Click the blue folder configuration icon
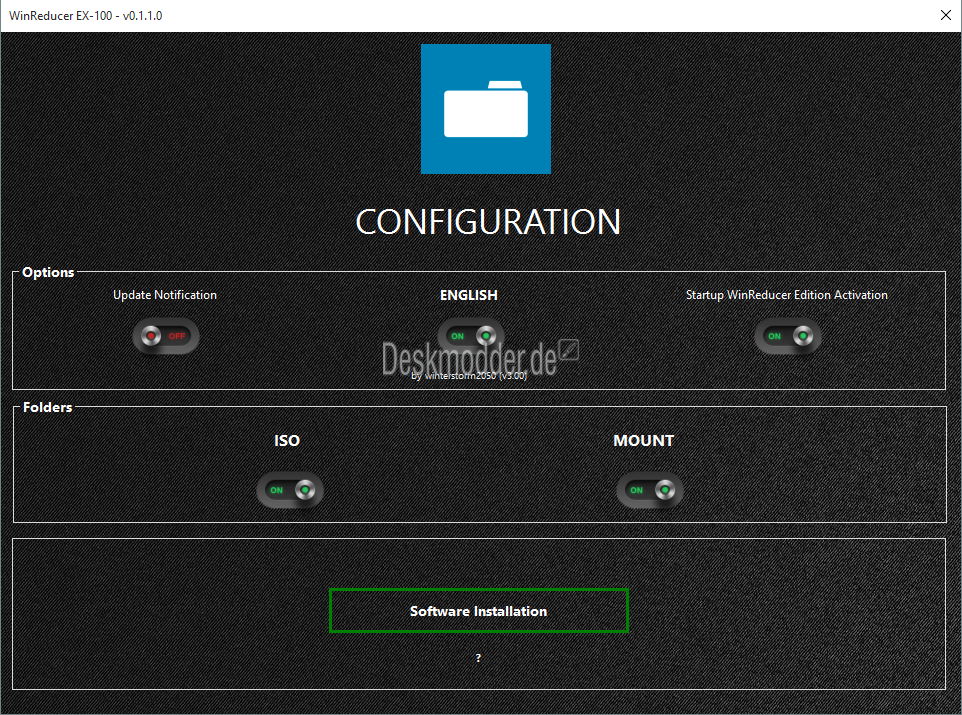962x715 pixels. [x=486, y=109]
